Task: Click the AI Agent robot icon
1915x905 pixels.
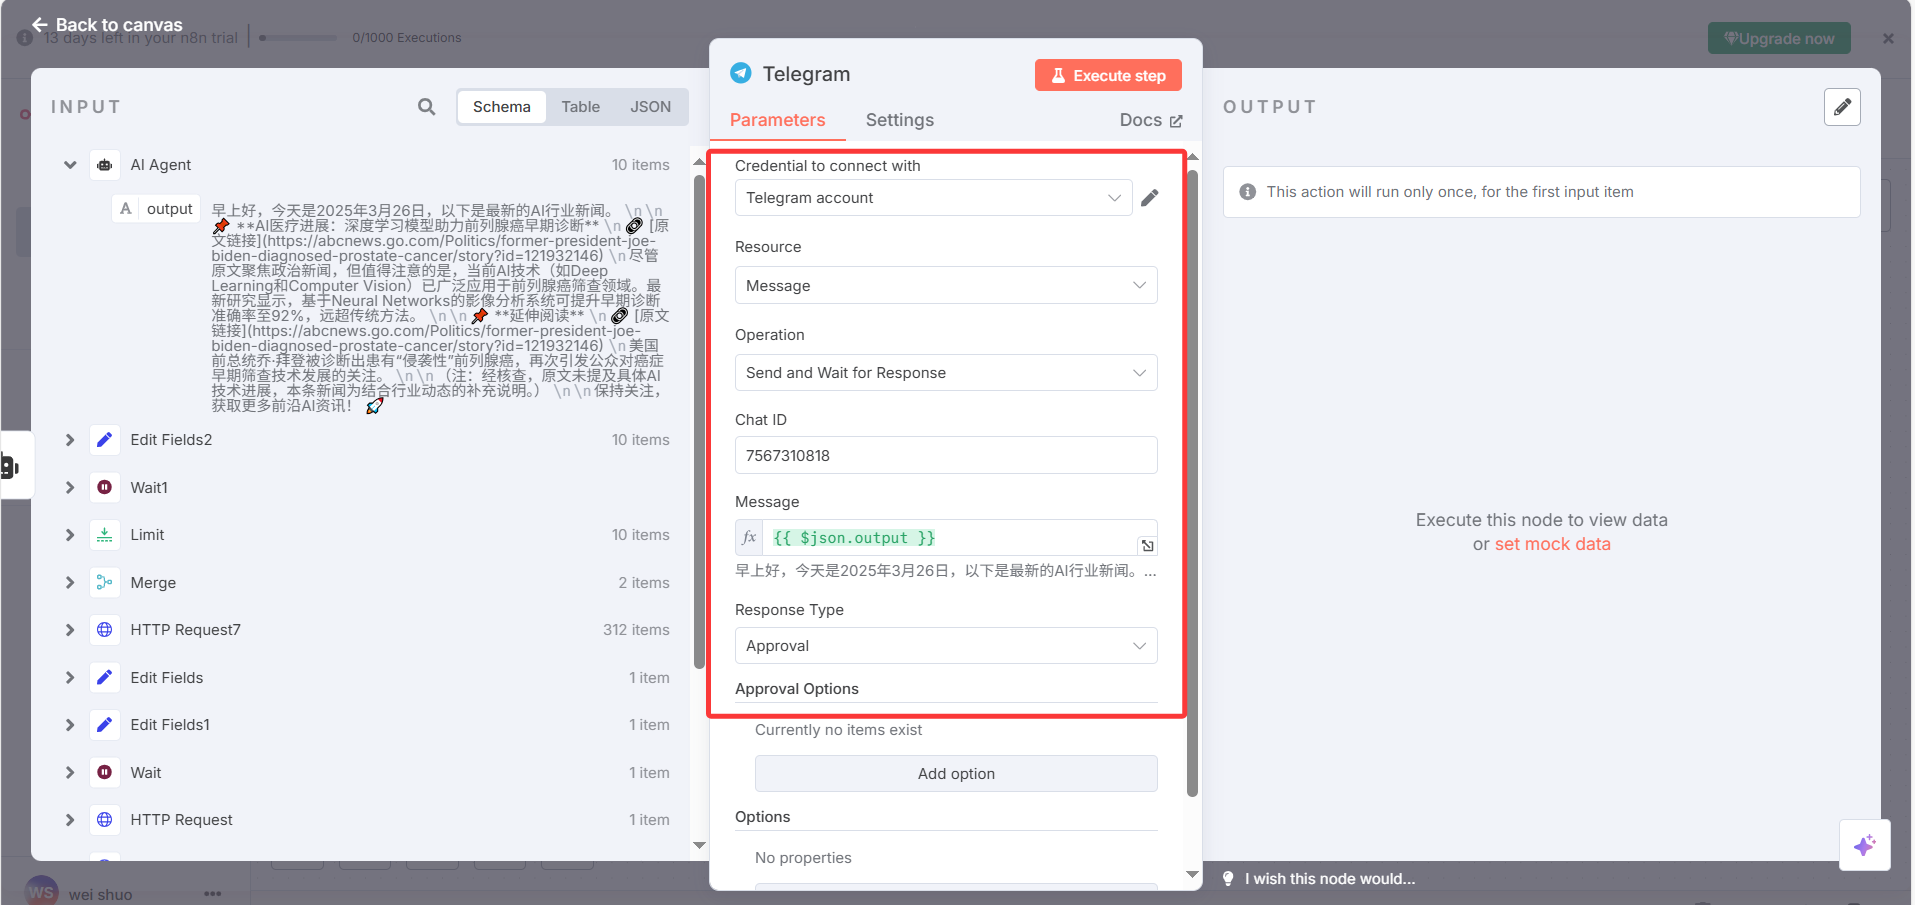Action: (x=105, y=165)
